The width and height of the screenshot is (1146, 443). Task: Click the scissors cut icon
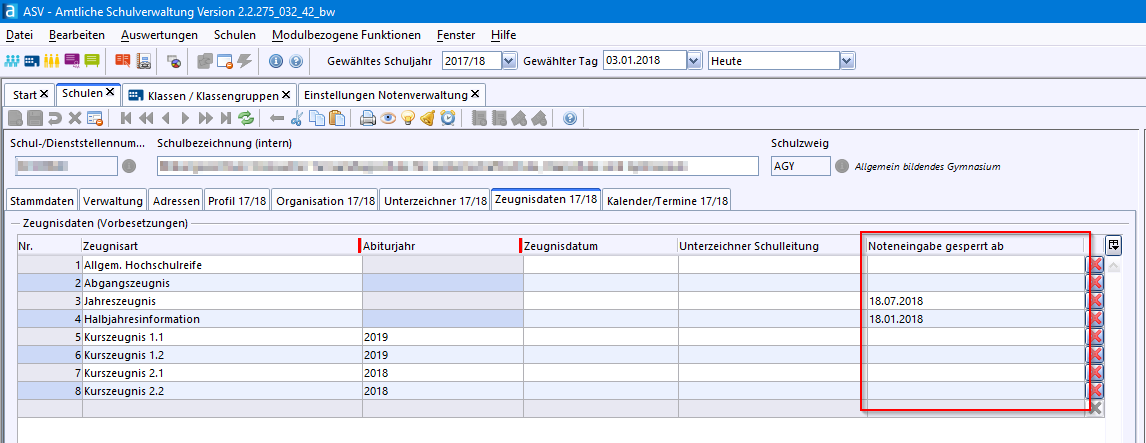pyautogui.click(x=297, y=118)
